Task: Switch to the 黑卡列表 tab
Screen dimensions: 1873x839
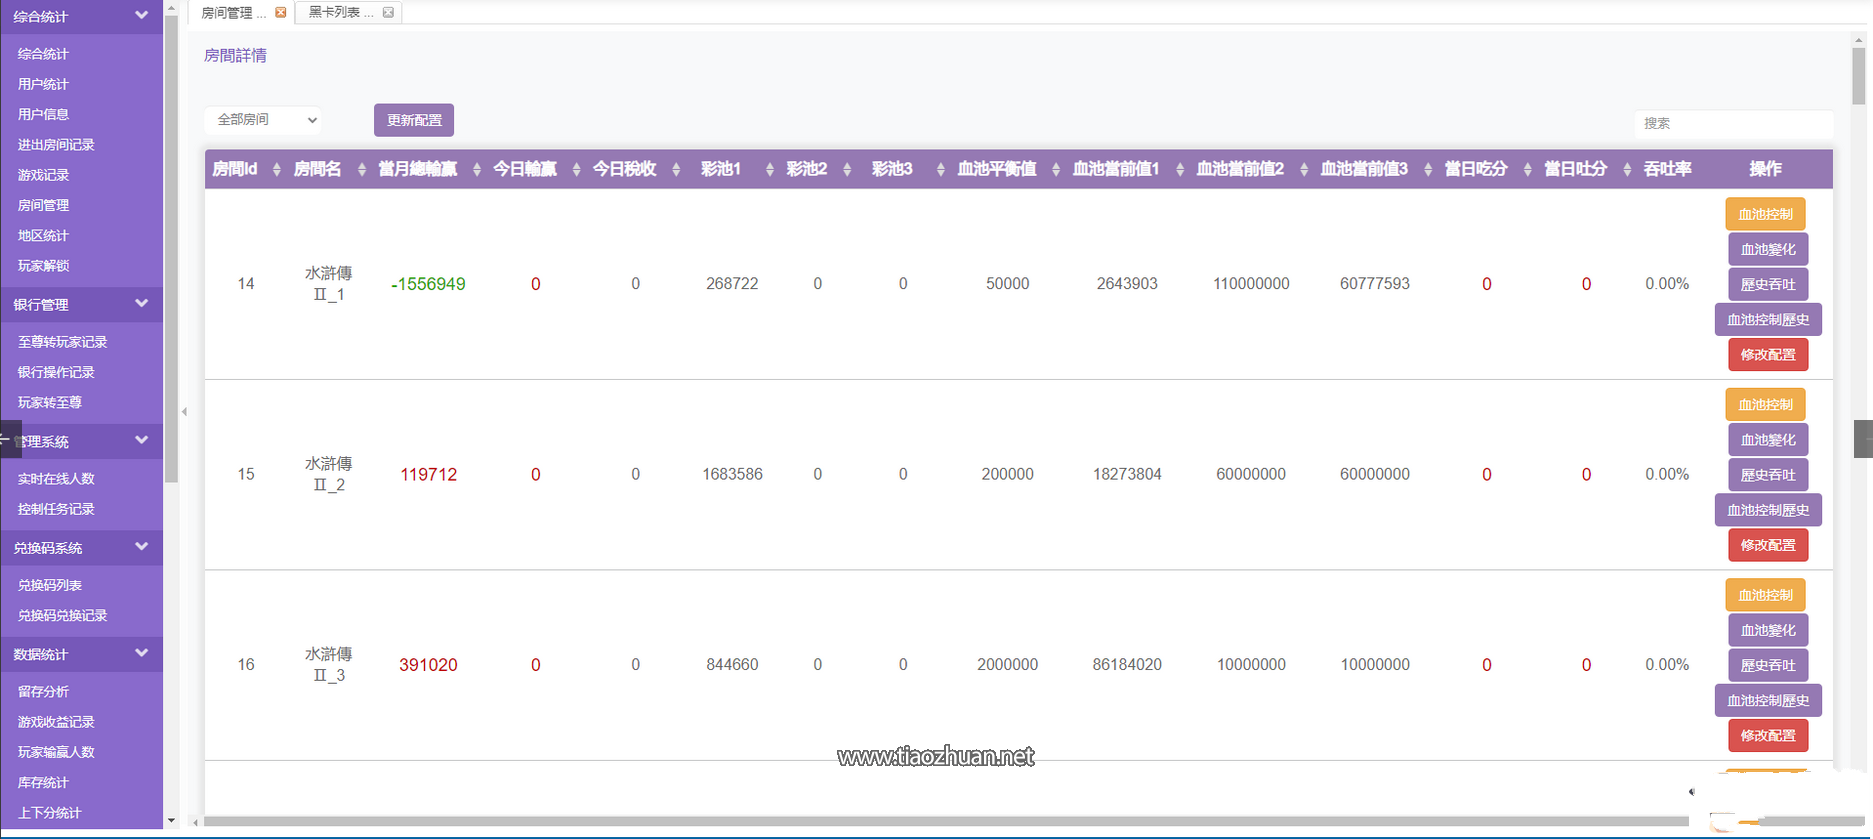Action: 340,12
